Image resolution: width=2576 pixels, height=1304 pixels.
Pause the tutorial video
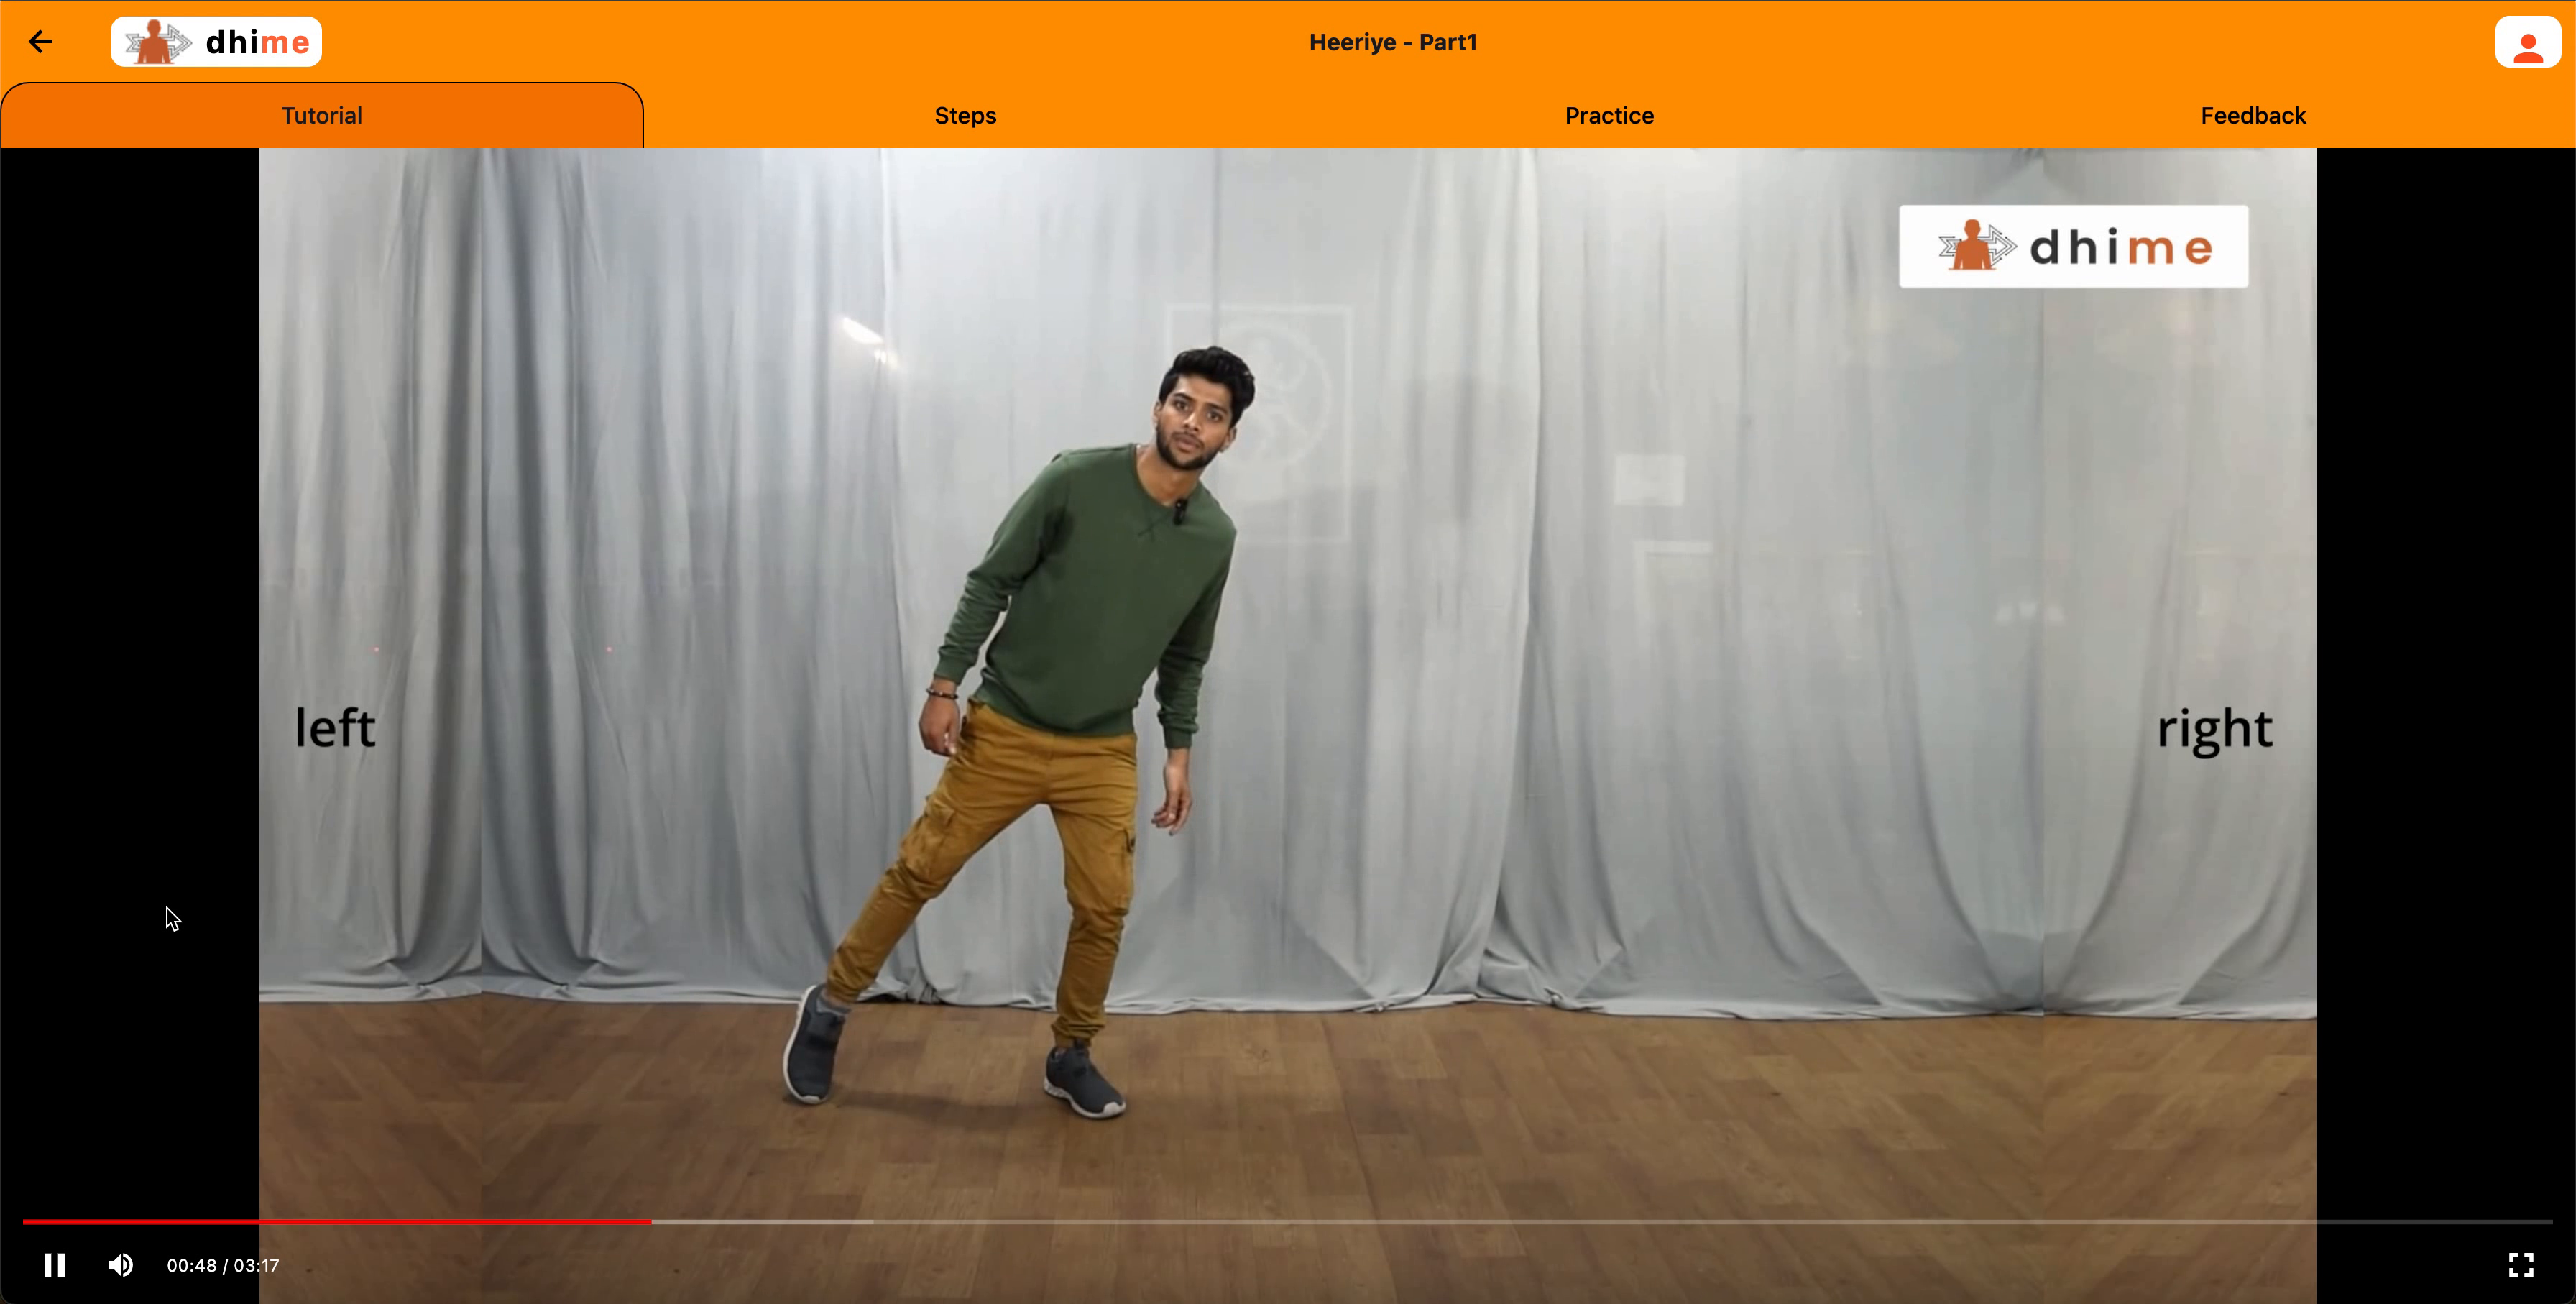[x=54, y=1265]
